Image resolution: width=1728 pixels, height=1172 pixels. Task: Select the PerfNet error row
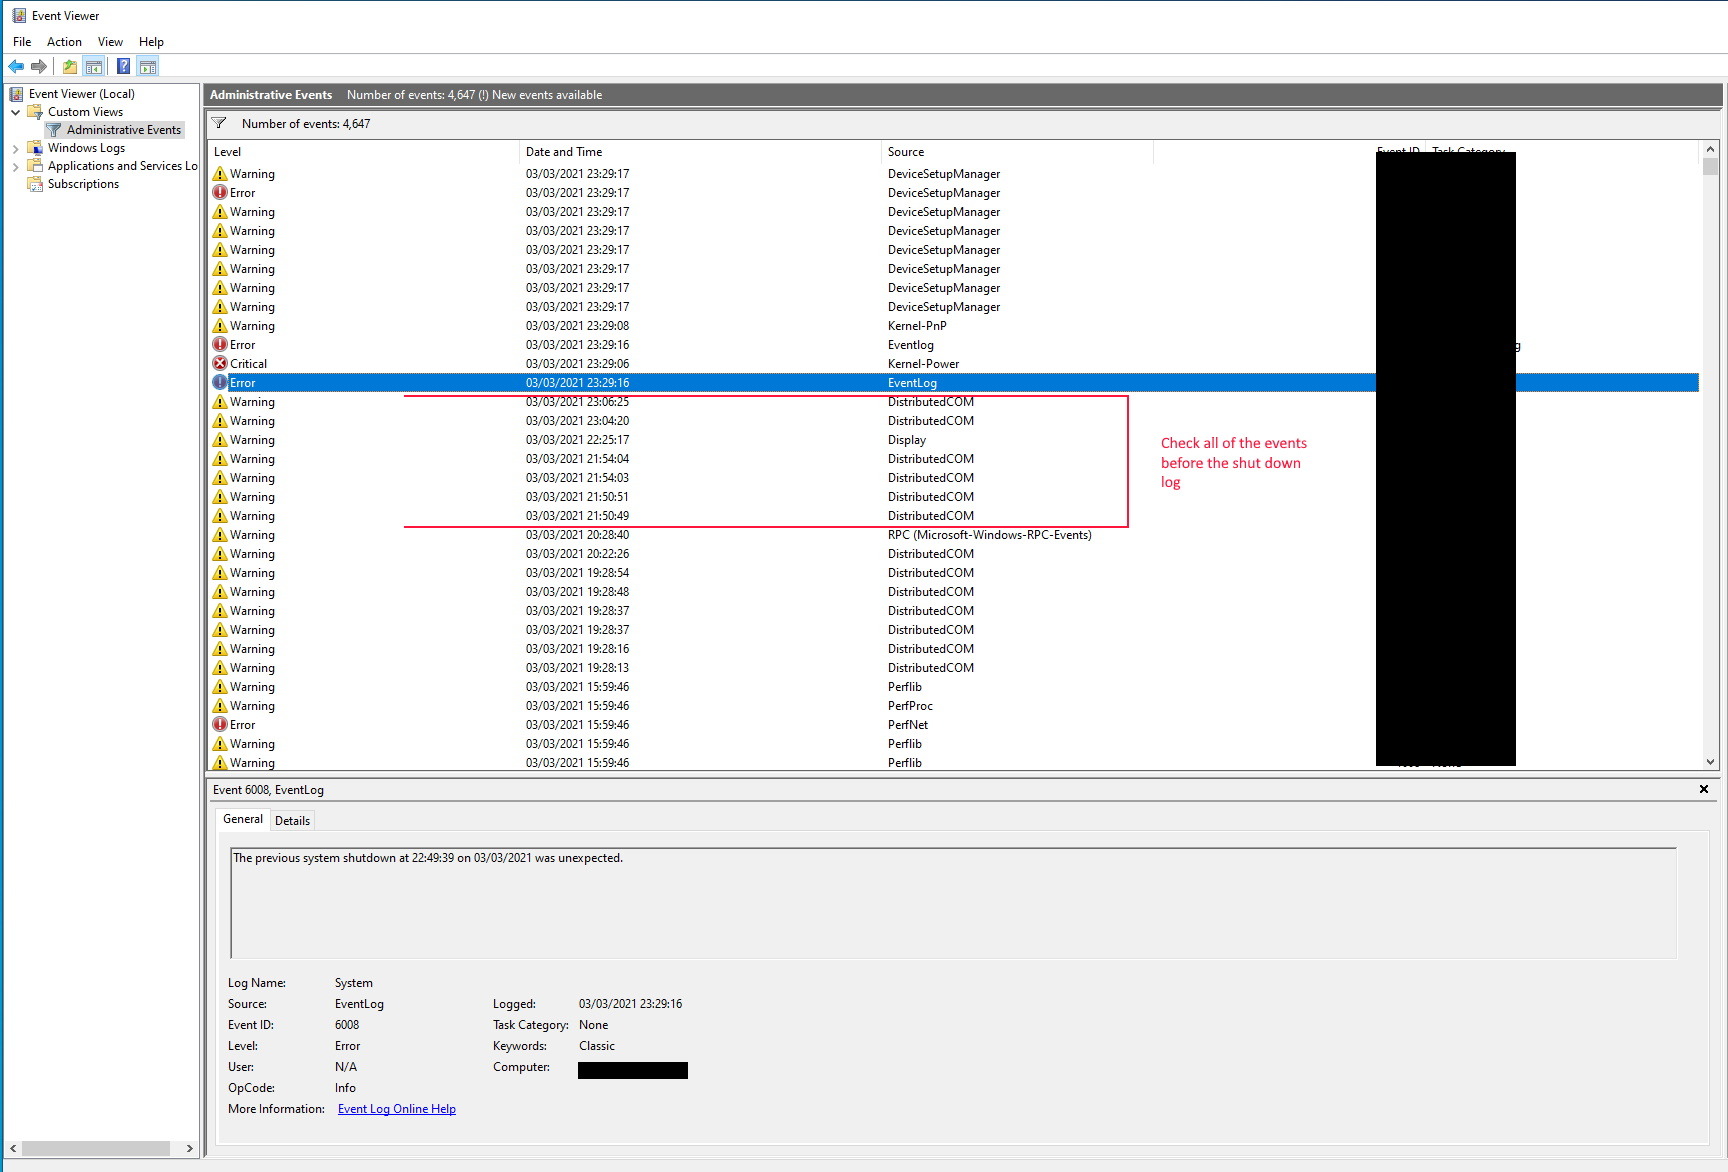(x=953, y=725)
